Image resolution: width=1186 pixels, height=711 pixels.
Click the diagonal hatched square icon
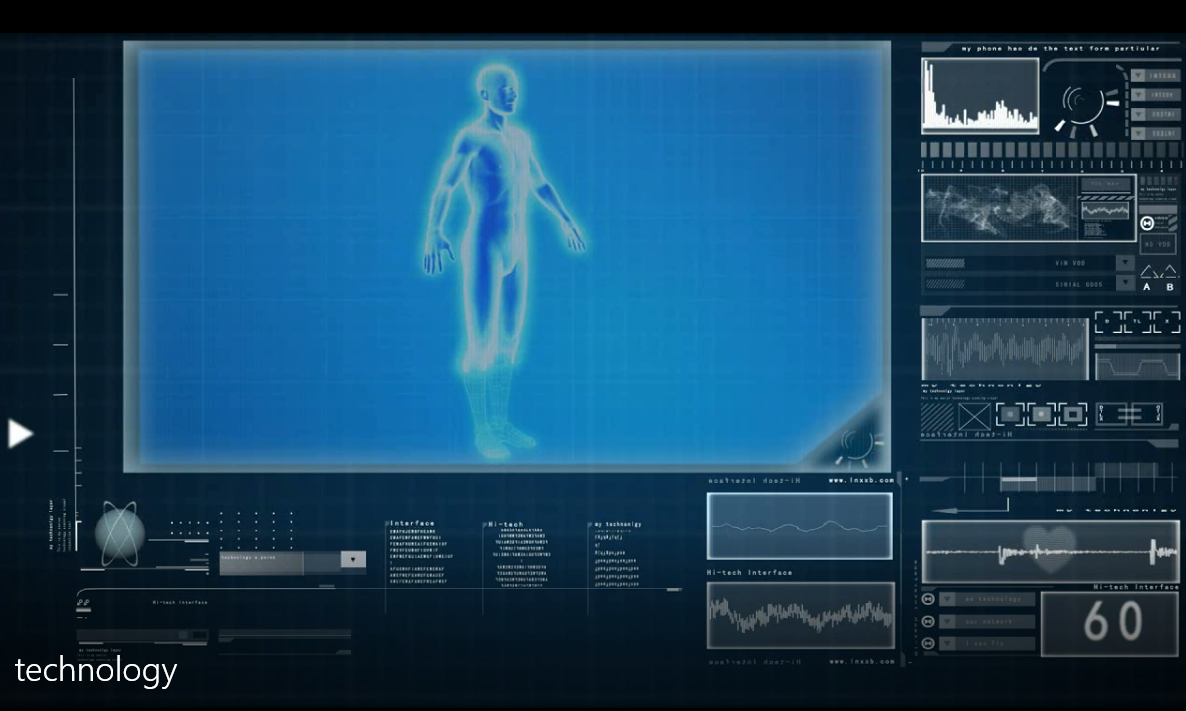[937, 417]
